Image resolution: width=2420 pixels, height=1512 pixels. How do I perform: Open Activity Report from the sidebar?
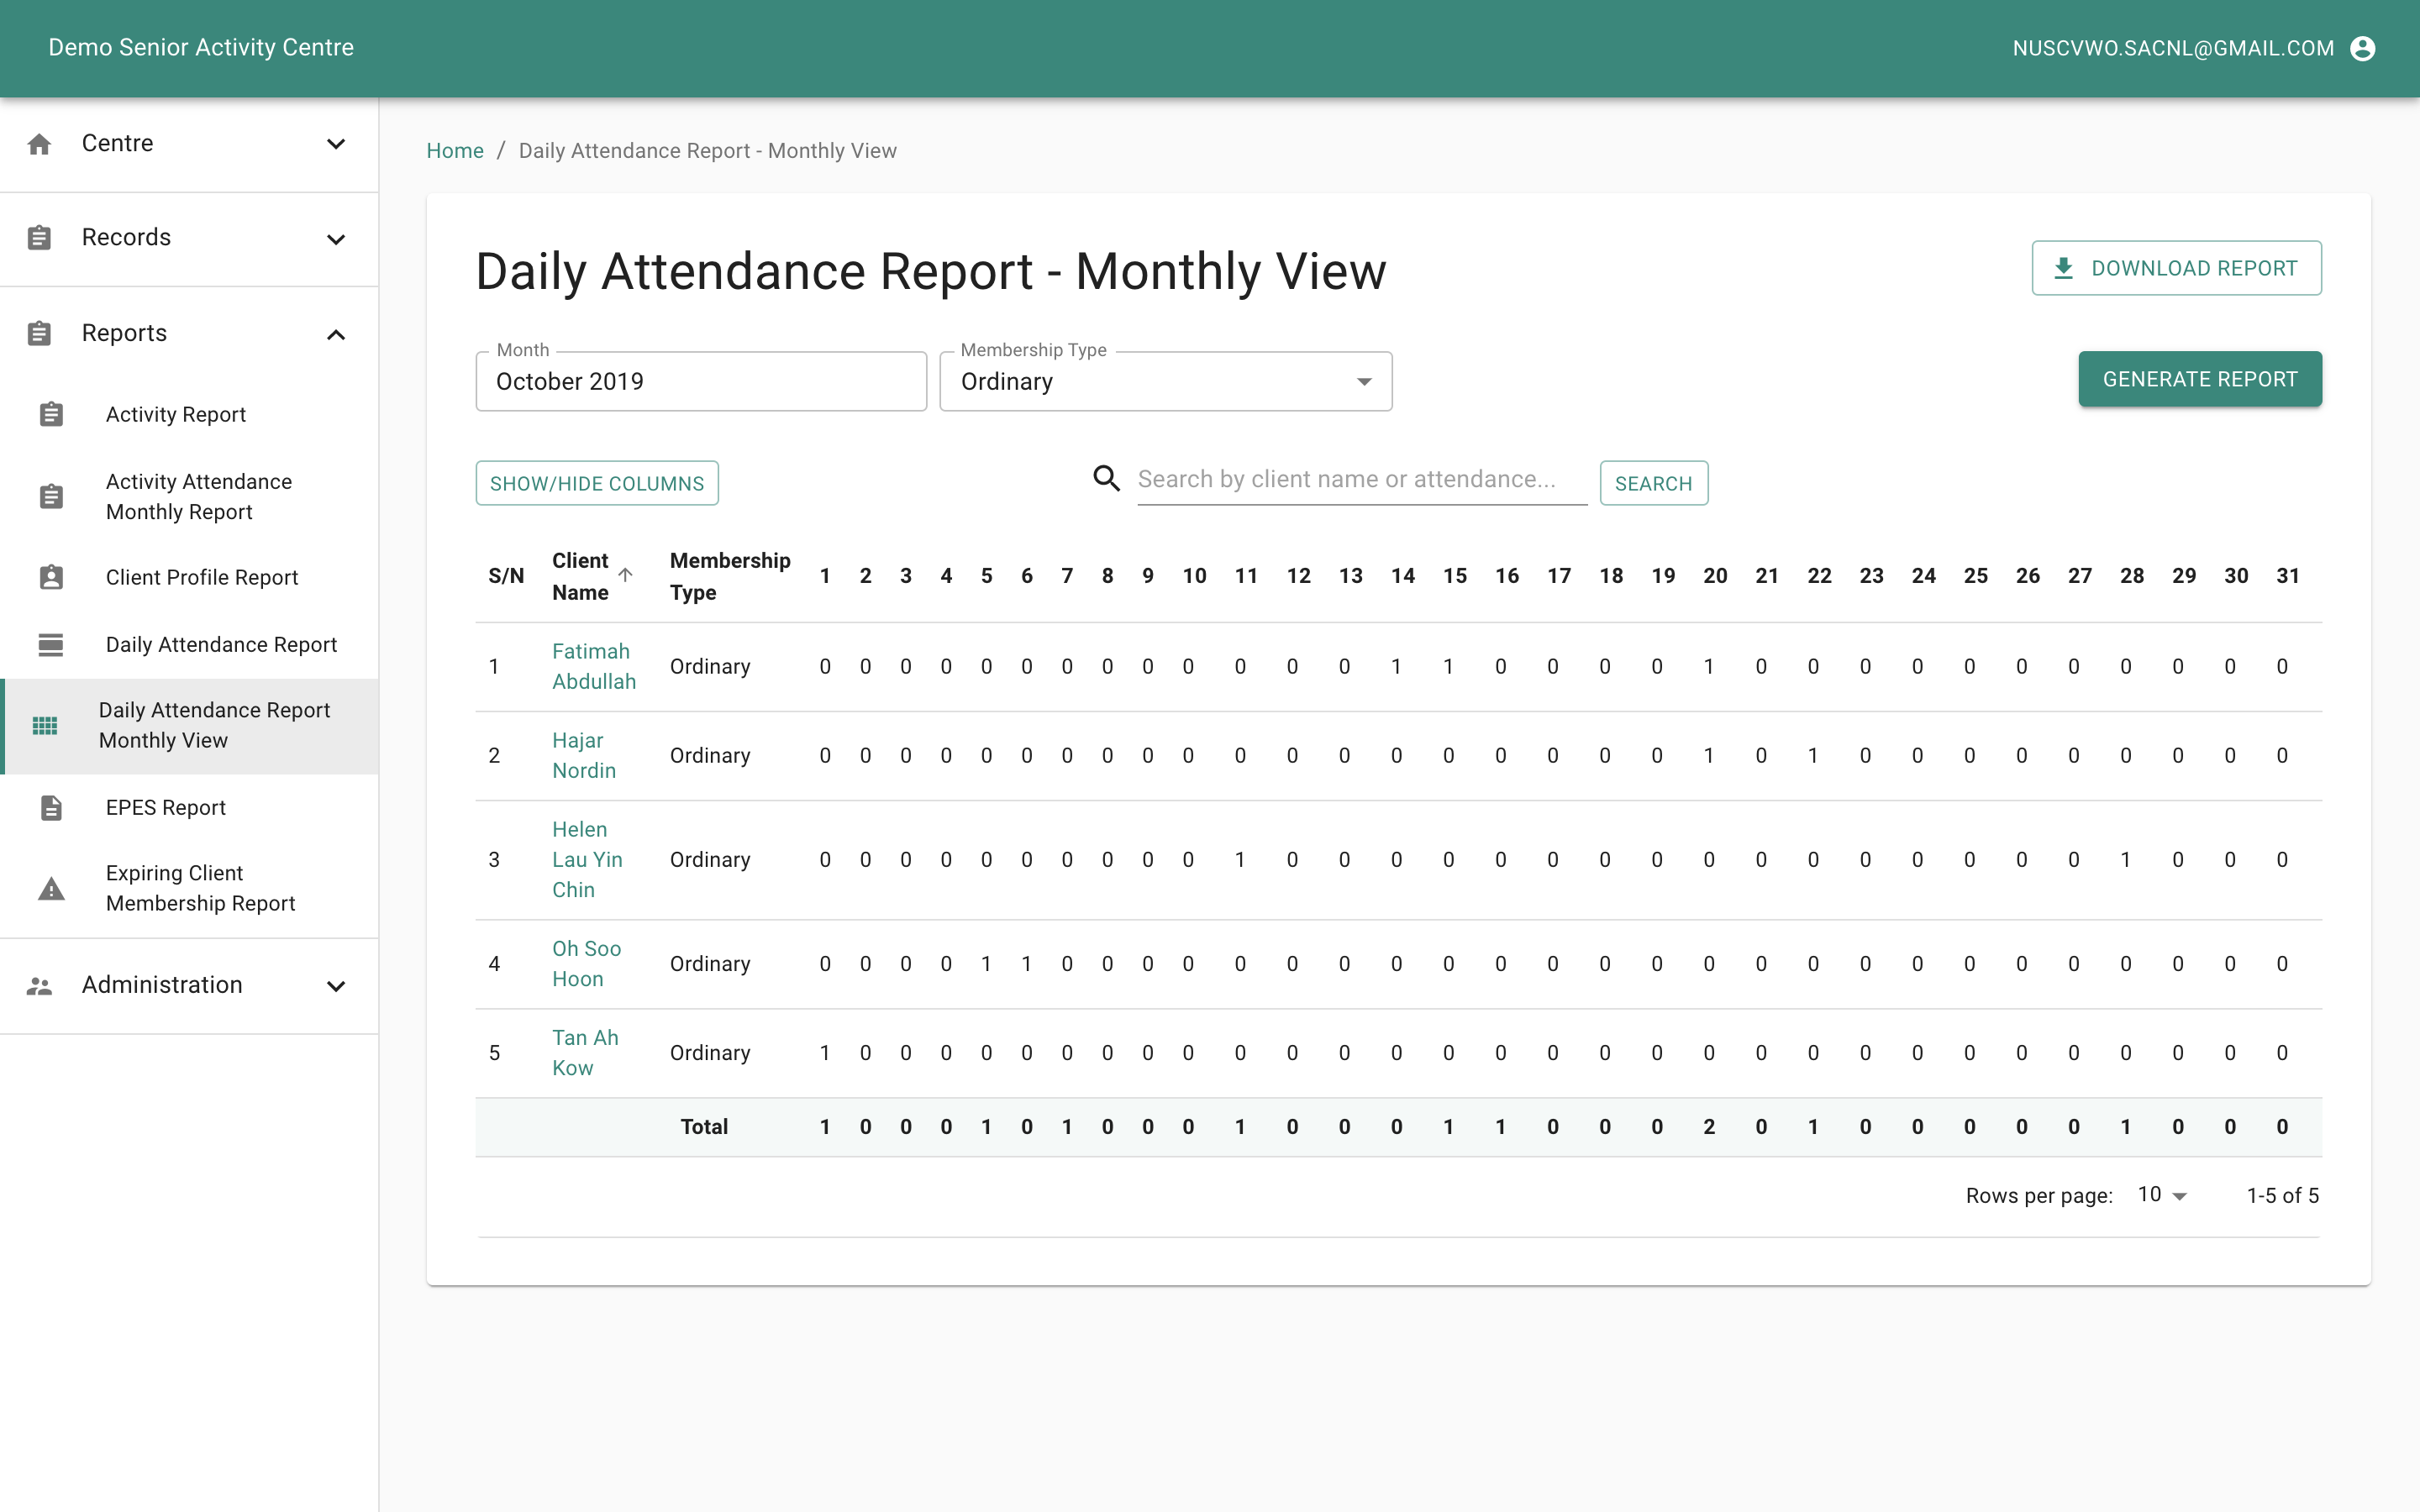coord(176,414)
